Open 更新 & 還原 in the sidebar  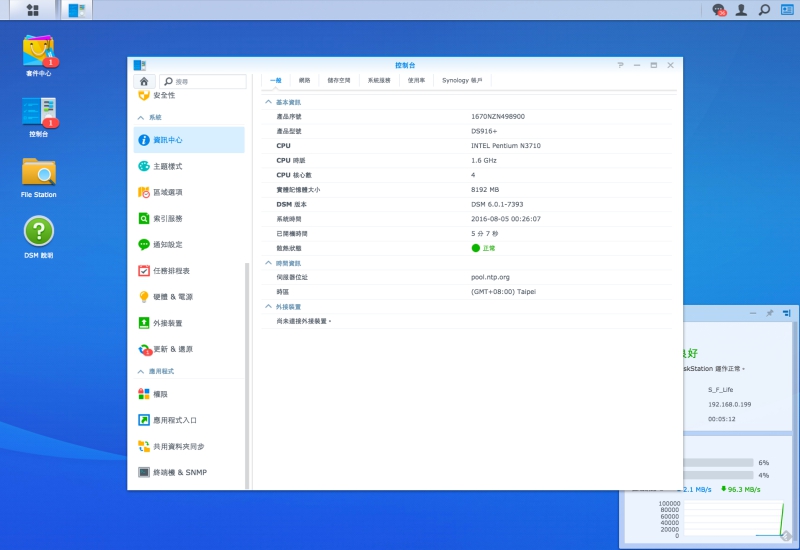189,349
